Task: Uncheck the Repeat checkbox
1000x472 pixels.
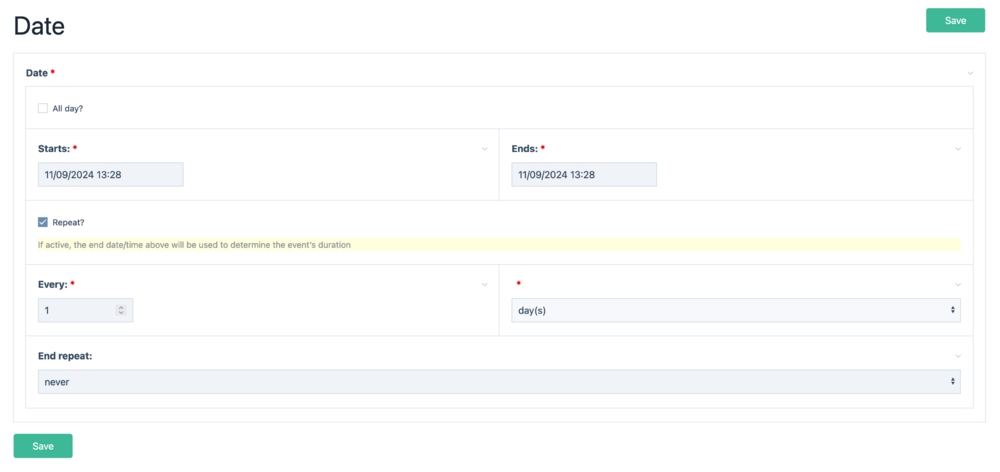Action: pos(43,222)
